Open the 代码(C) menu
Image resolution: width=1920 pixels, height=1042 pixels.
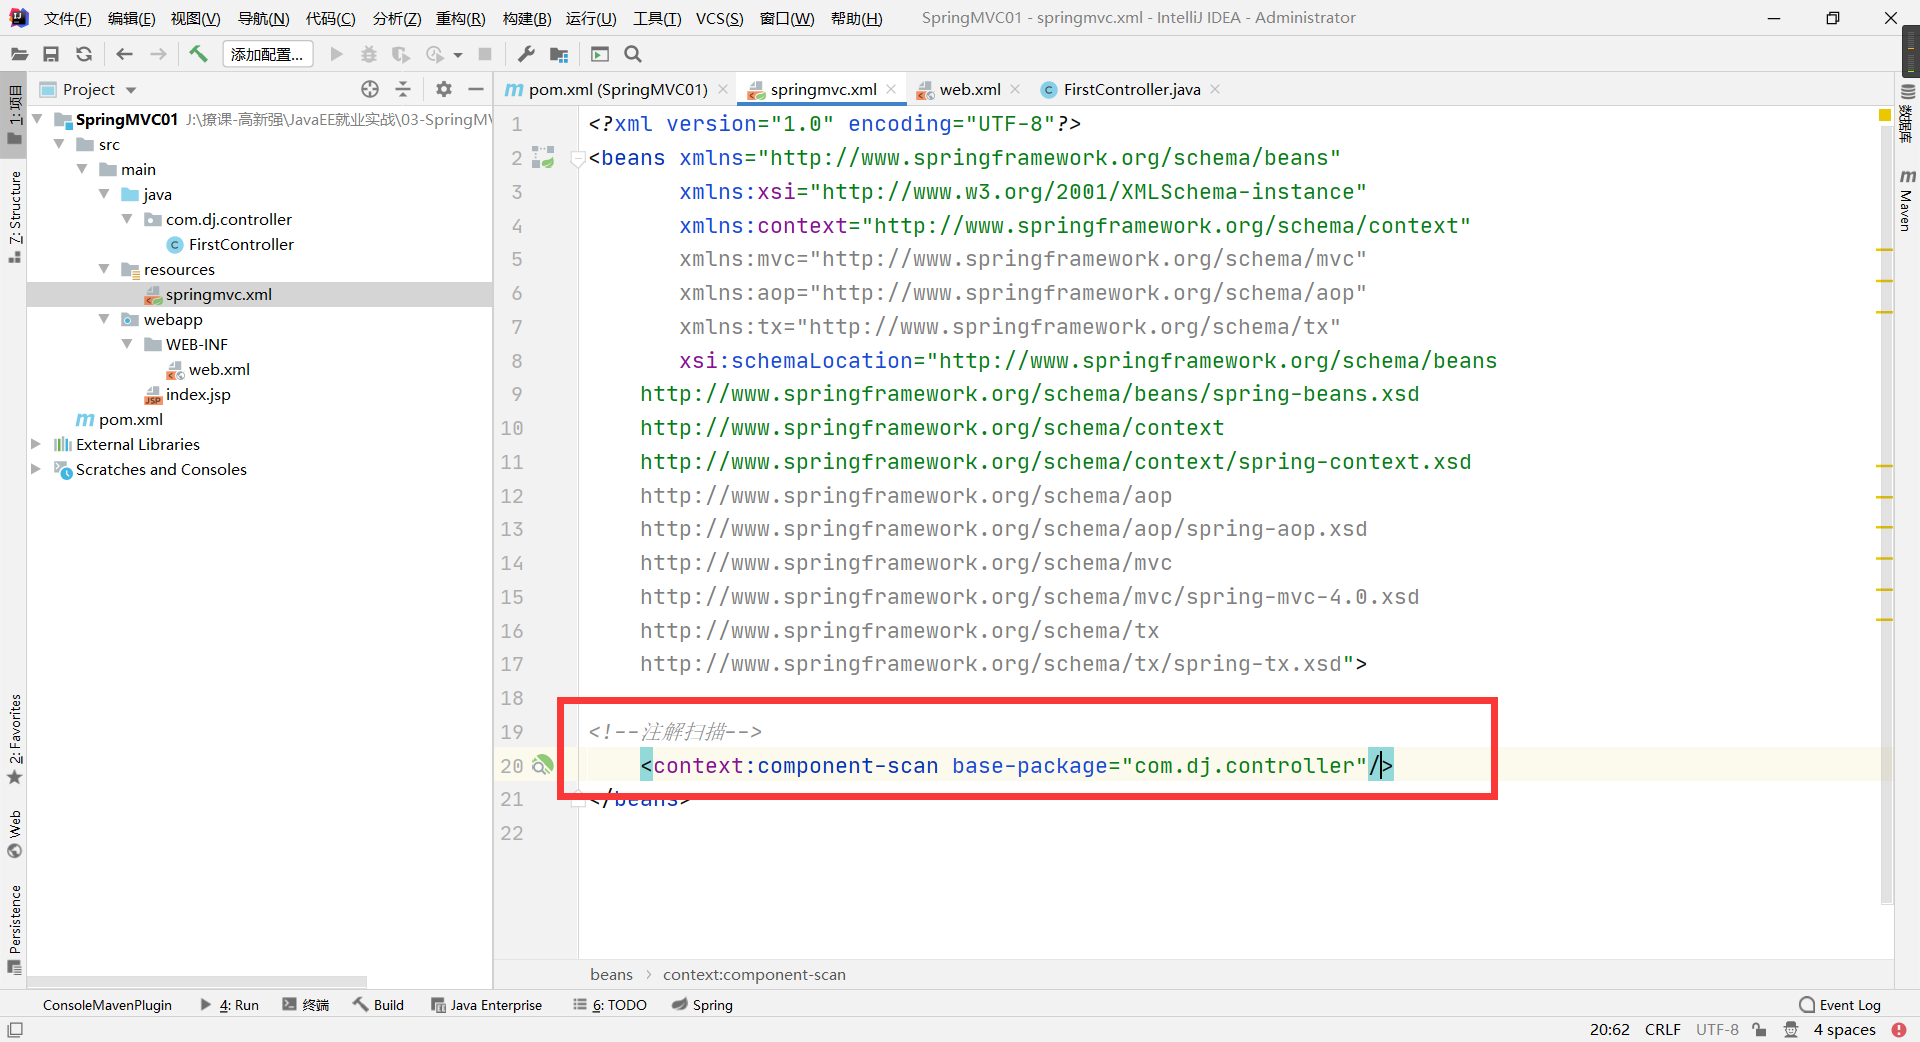pos(330,18)
